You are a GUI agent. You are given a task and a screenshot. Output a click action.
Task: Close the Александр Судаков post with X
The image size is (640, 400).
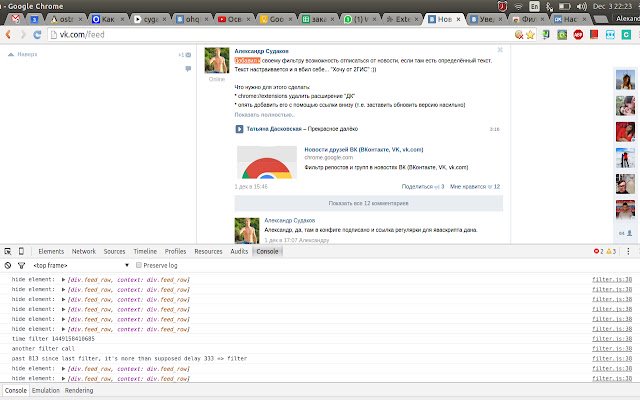click(500, 50)
